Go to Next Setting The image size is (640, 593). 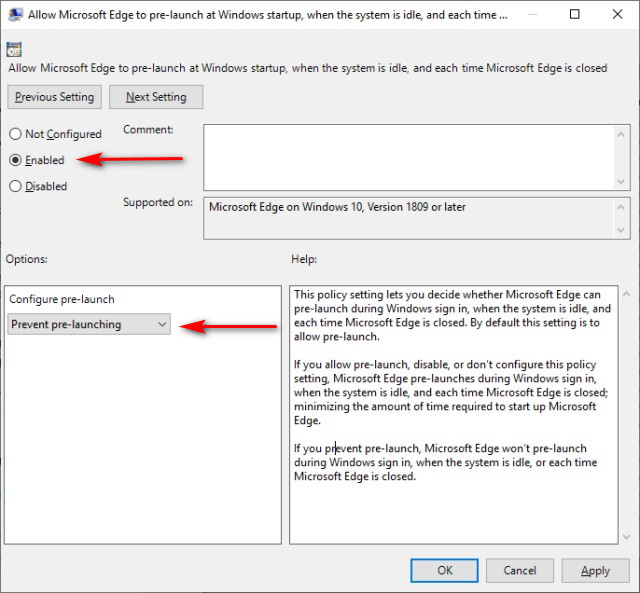156,97
